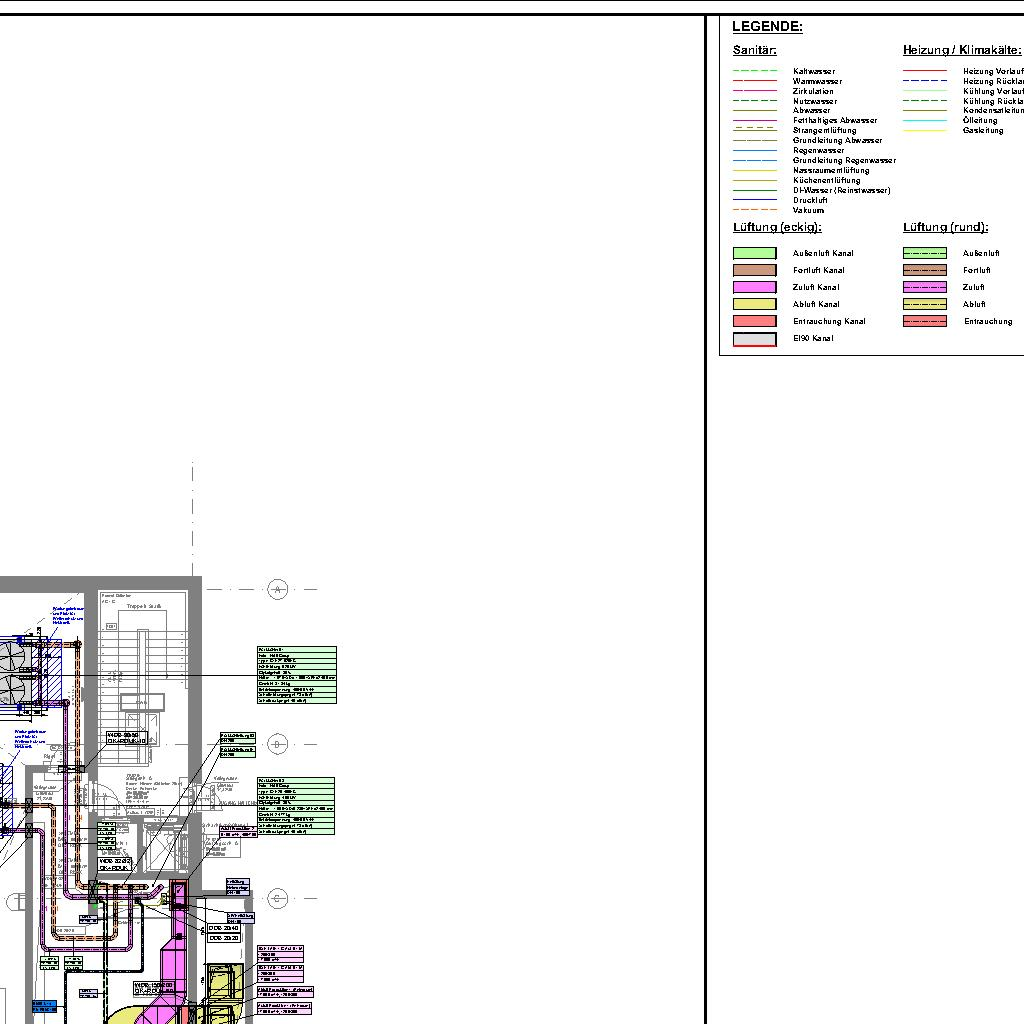Click the LEGENDE heading
This screenshot has height=1024, width=1024.
click(767, 27)
